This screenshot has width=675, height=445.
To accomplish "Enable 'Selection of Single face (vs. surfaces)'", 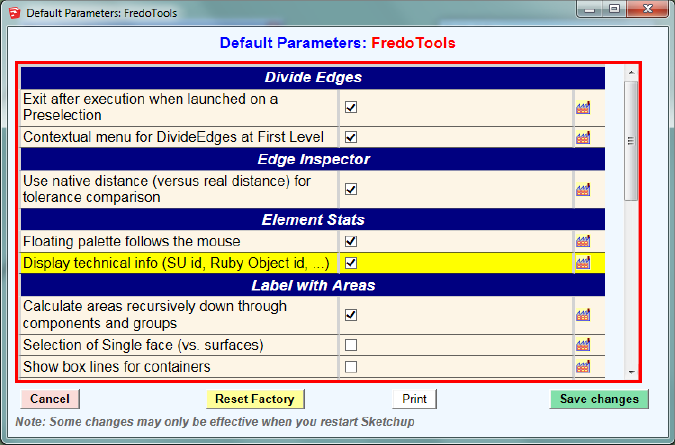I will coord(351,345).
